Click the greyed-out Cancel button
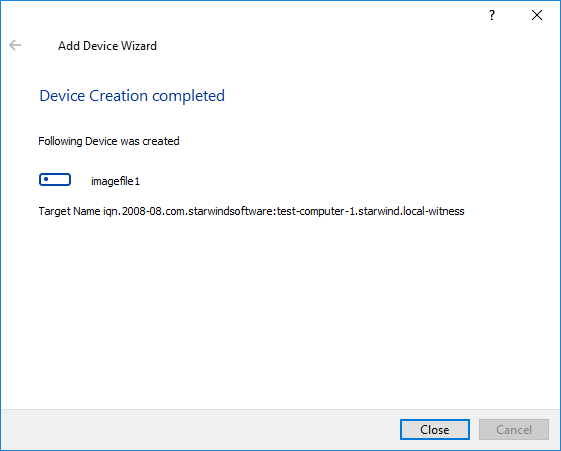This screenshot has height=451, width=561. (514, 429)
